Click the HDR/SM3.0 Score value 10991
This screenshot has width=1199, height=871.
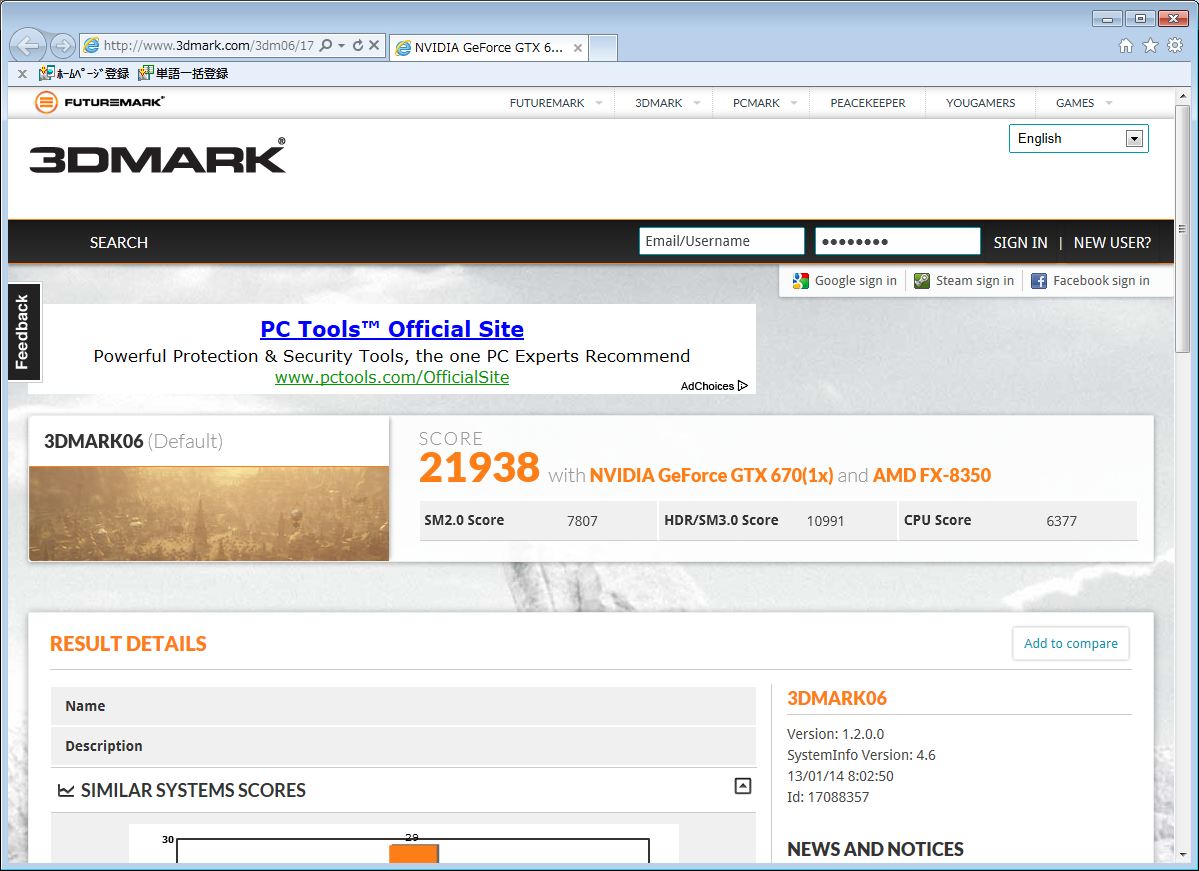point(825,521)
